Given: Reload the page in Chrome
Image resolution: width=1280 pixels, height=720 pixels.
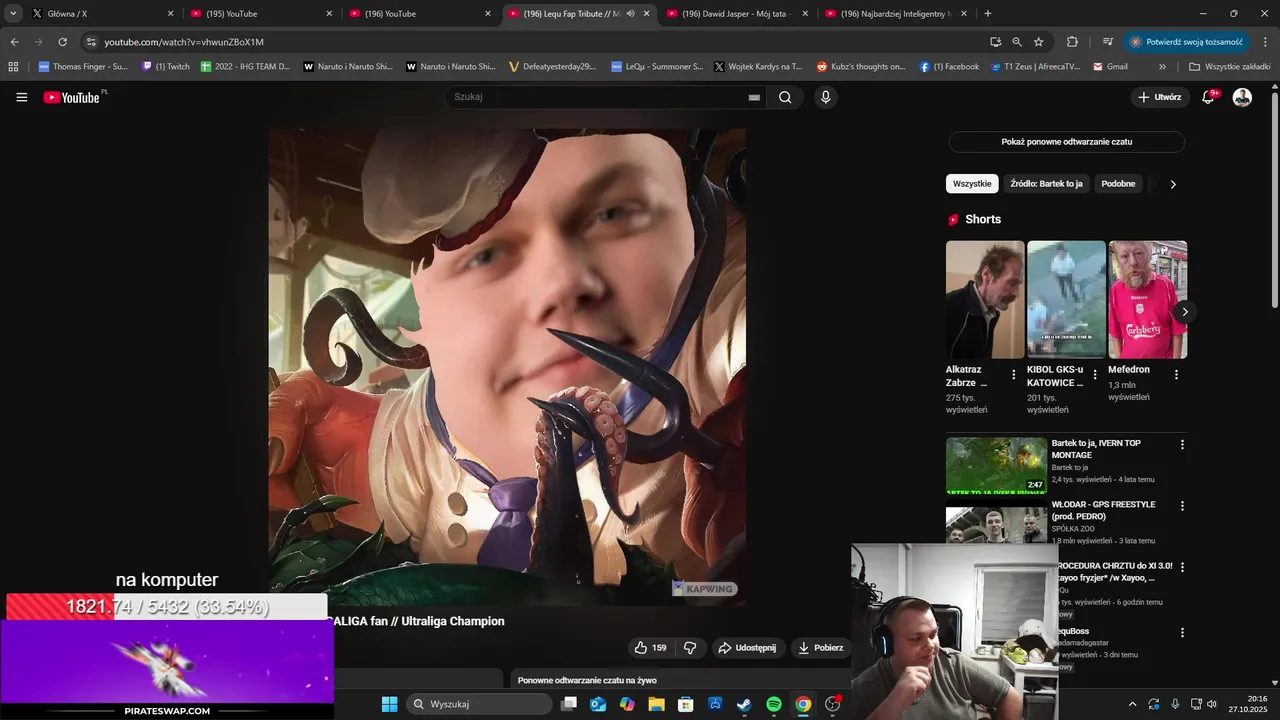Looking at the screenshot, I should 62,42.
